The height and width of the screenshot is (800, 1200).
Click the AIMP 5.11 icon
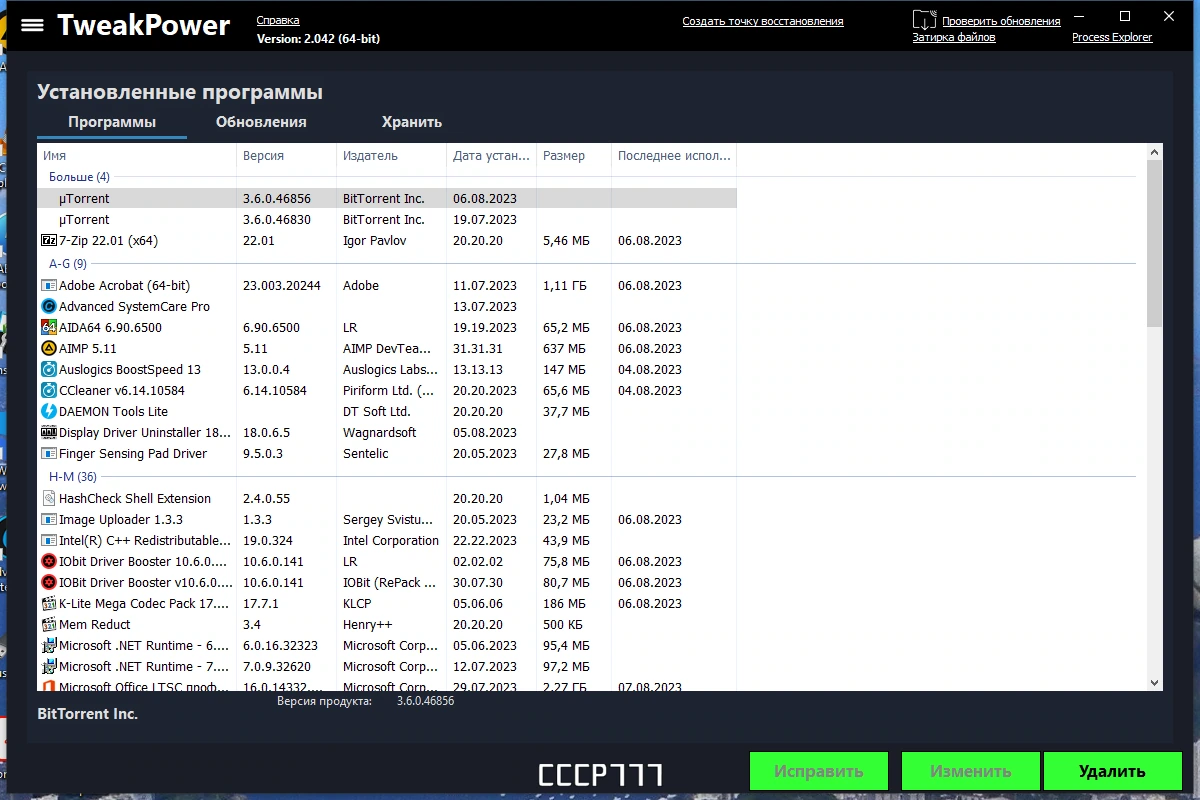pos(49,349)
